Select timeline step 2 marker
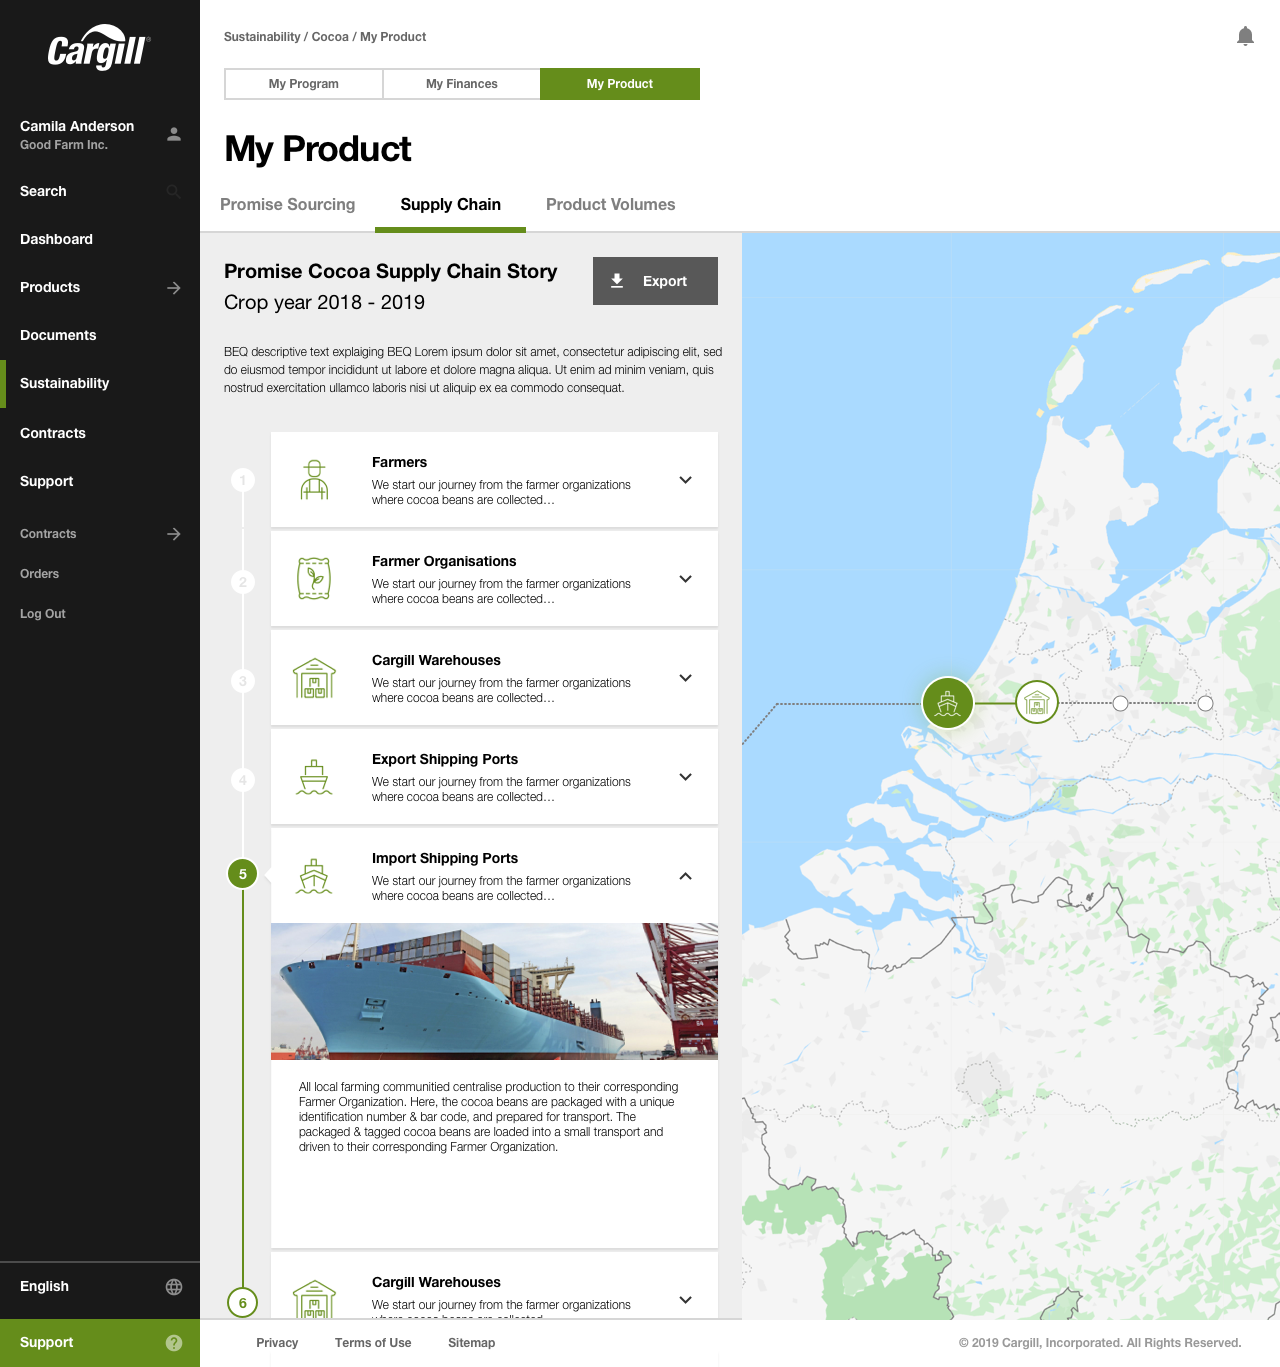This screenshot has height=1367, width=1280. click(243, 582)
